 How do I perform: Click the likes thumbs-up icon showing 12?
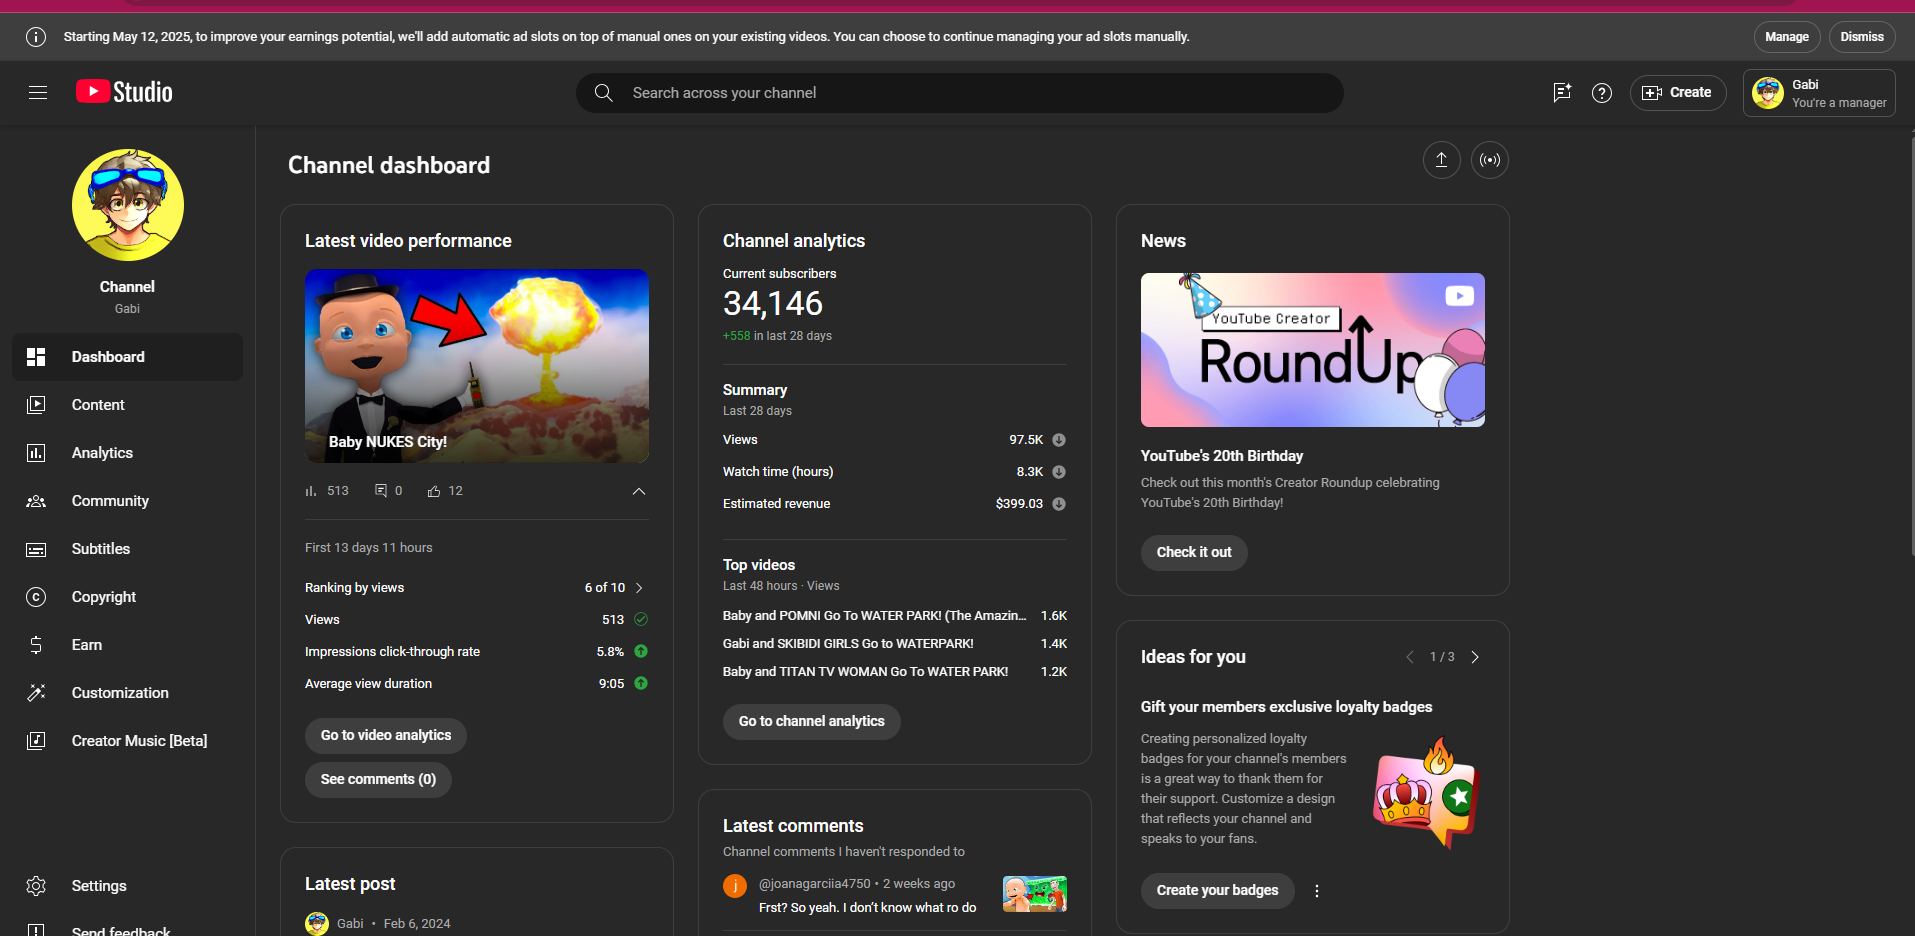click(x=434, y=491)
